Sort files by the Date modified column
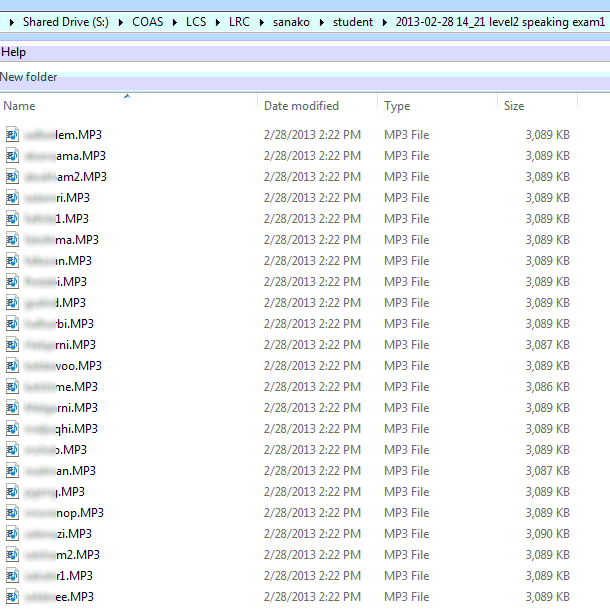610x615 pixels. pyautogui.click(x=301, y=106)
